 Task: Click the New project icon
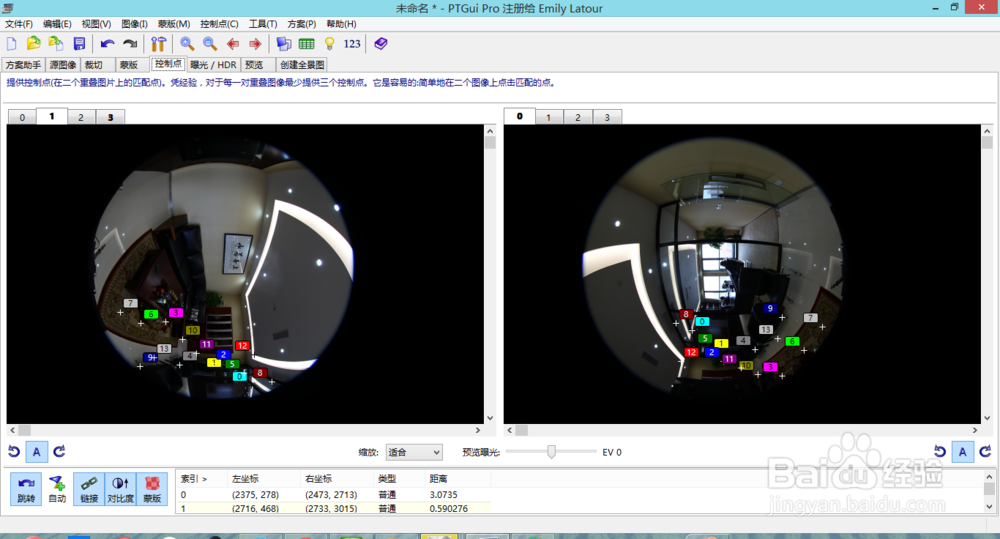pos(11,43)
